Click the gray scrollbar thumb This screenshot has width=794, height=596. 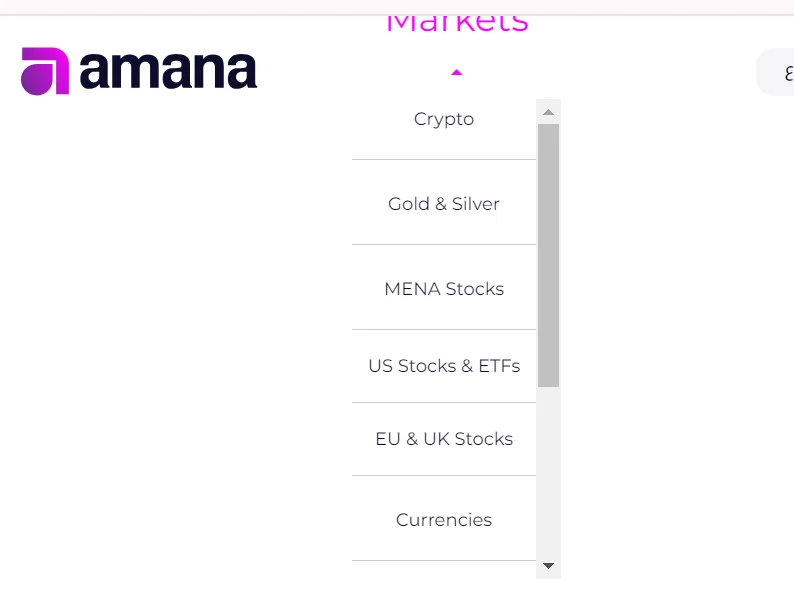pos(548,255)
